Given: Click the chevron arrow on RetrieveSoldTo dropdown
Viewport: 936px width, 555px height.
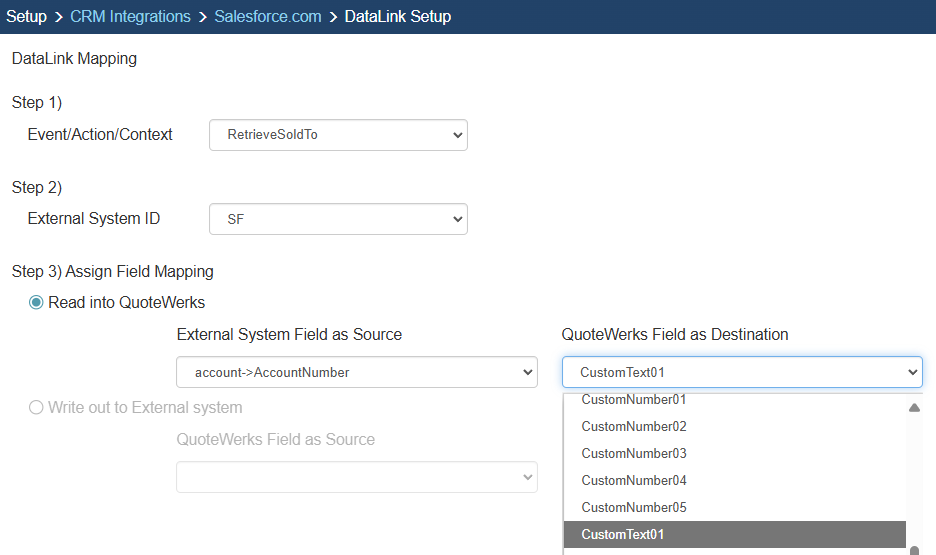Looking at the screenshot, I should (x=457, y=134).
